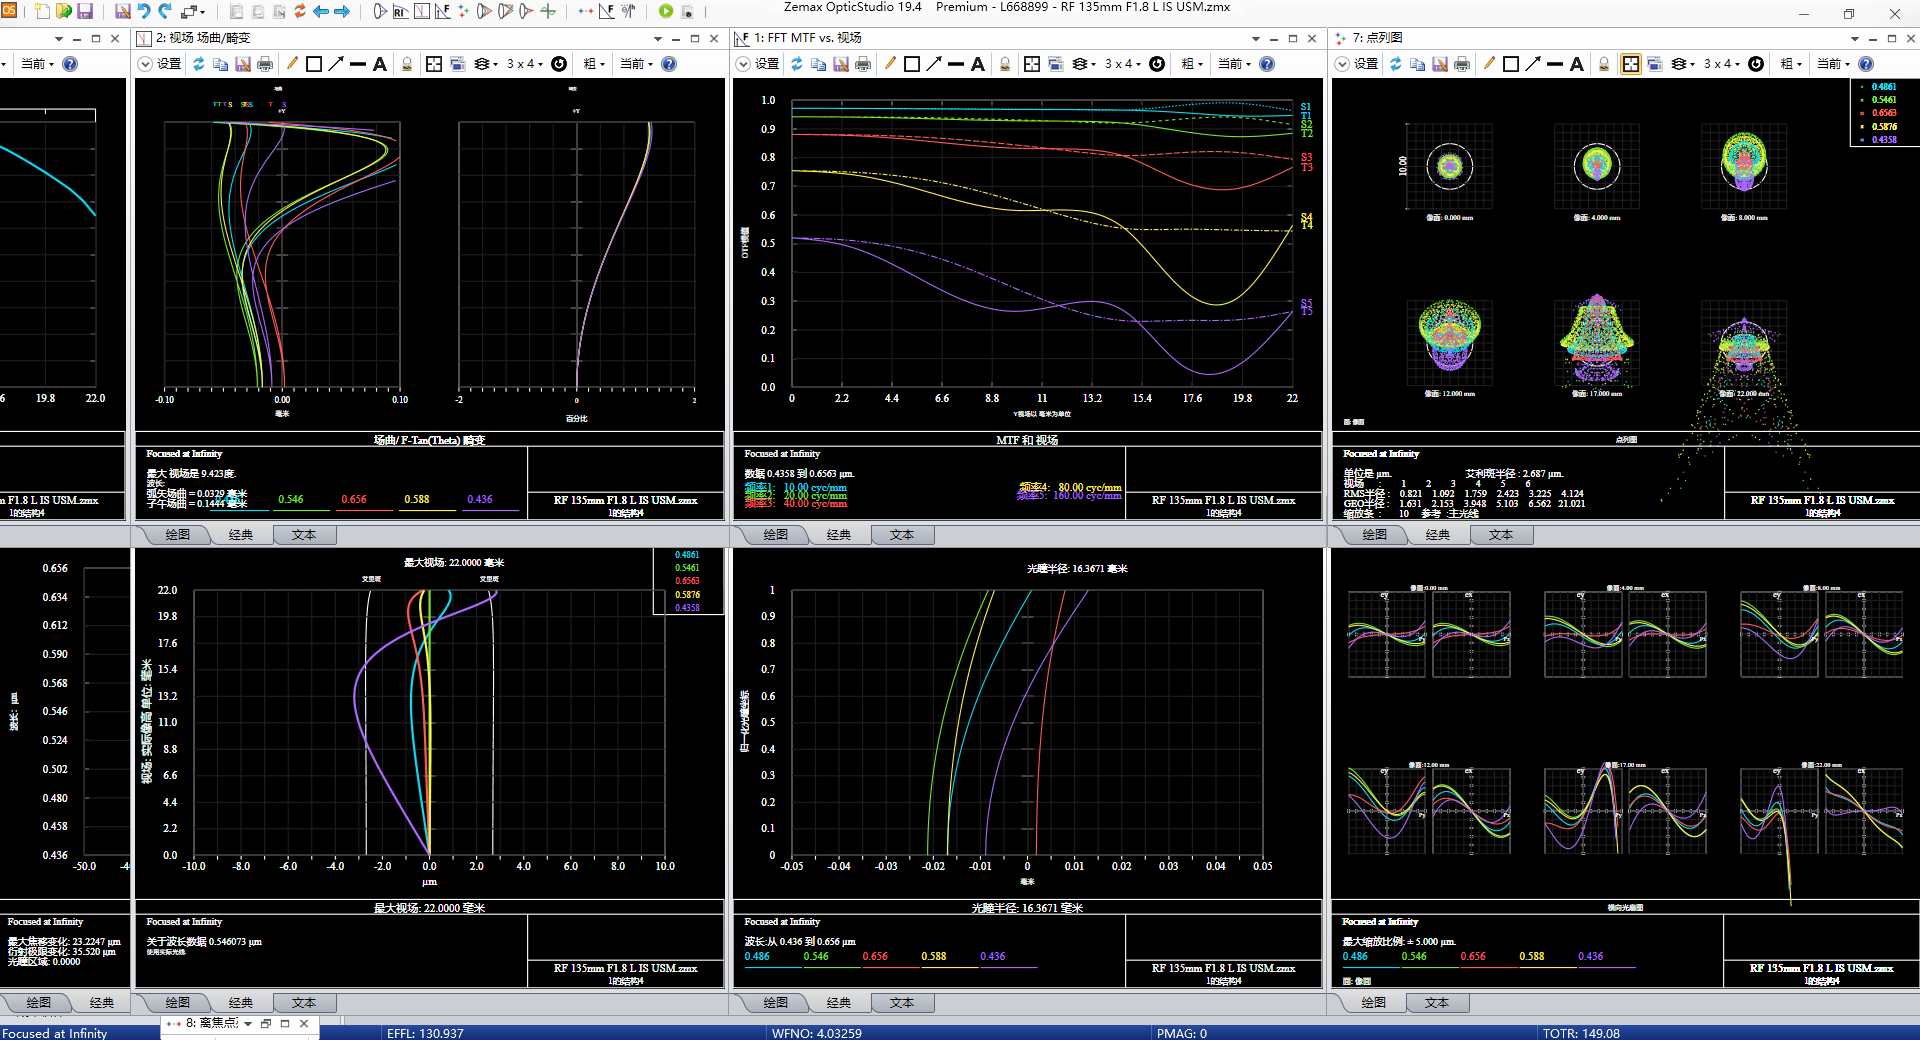Screen dimensions: 1920x1040
Task: Click the PMAG: 0 status bar entry
Action: tap(1181, 1033)
